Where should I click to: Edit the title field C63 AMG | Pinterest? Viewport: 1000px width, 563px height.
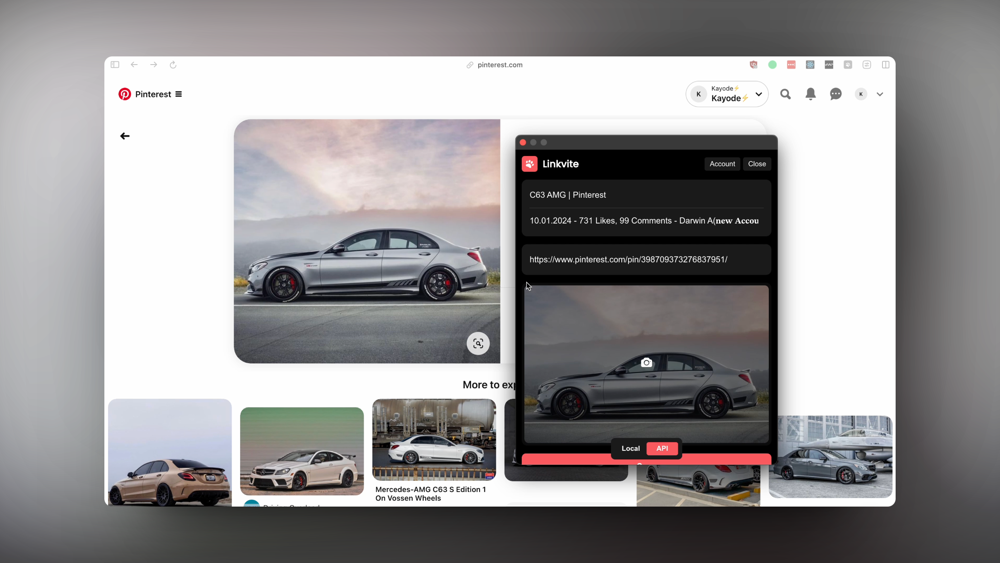646,195
